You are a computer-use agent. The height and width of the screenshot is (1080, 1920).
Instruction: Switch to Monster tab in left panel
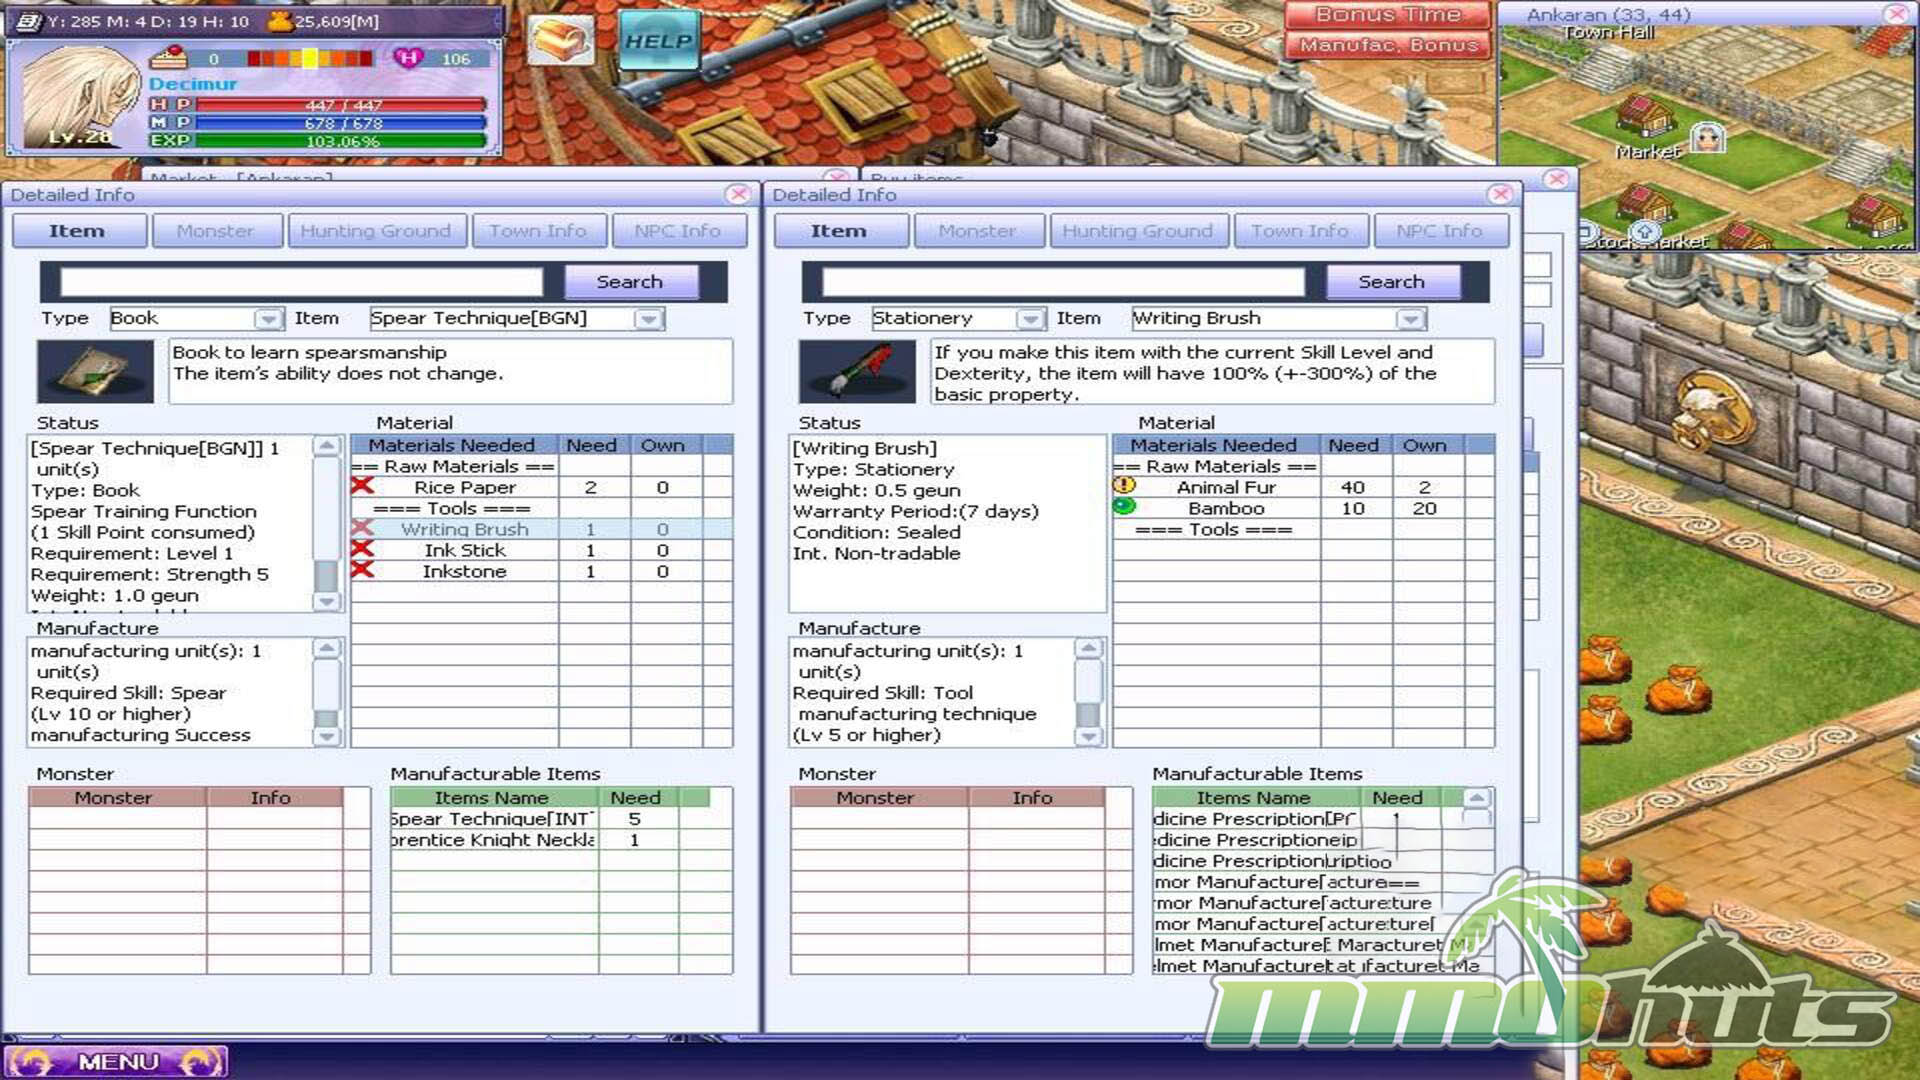[x=215, y=231]
